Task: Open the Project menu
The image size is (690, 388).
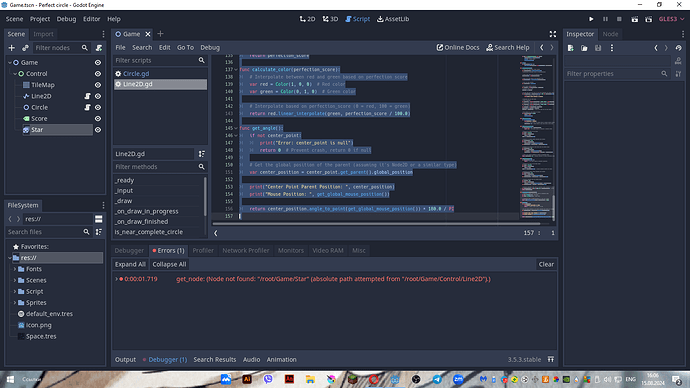Action: [40, 19]
